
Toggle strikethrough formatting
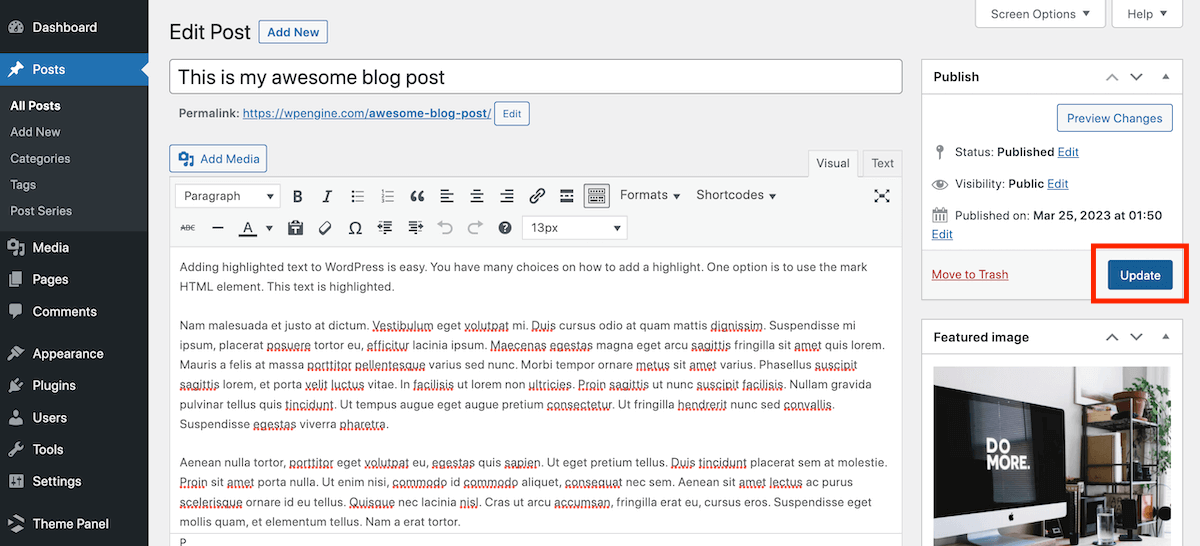pyautogui.click(x=188, y=228)
